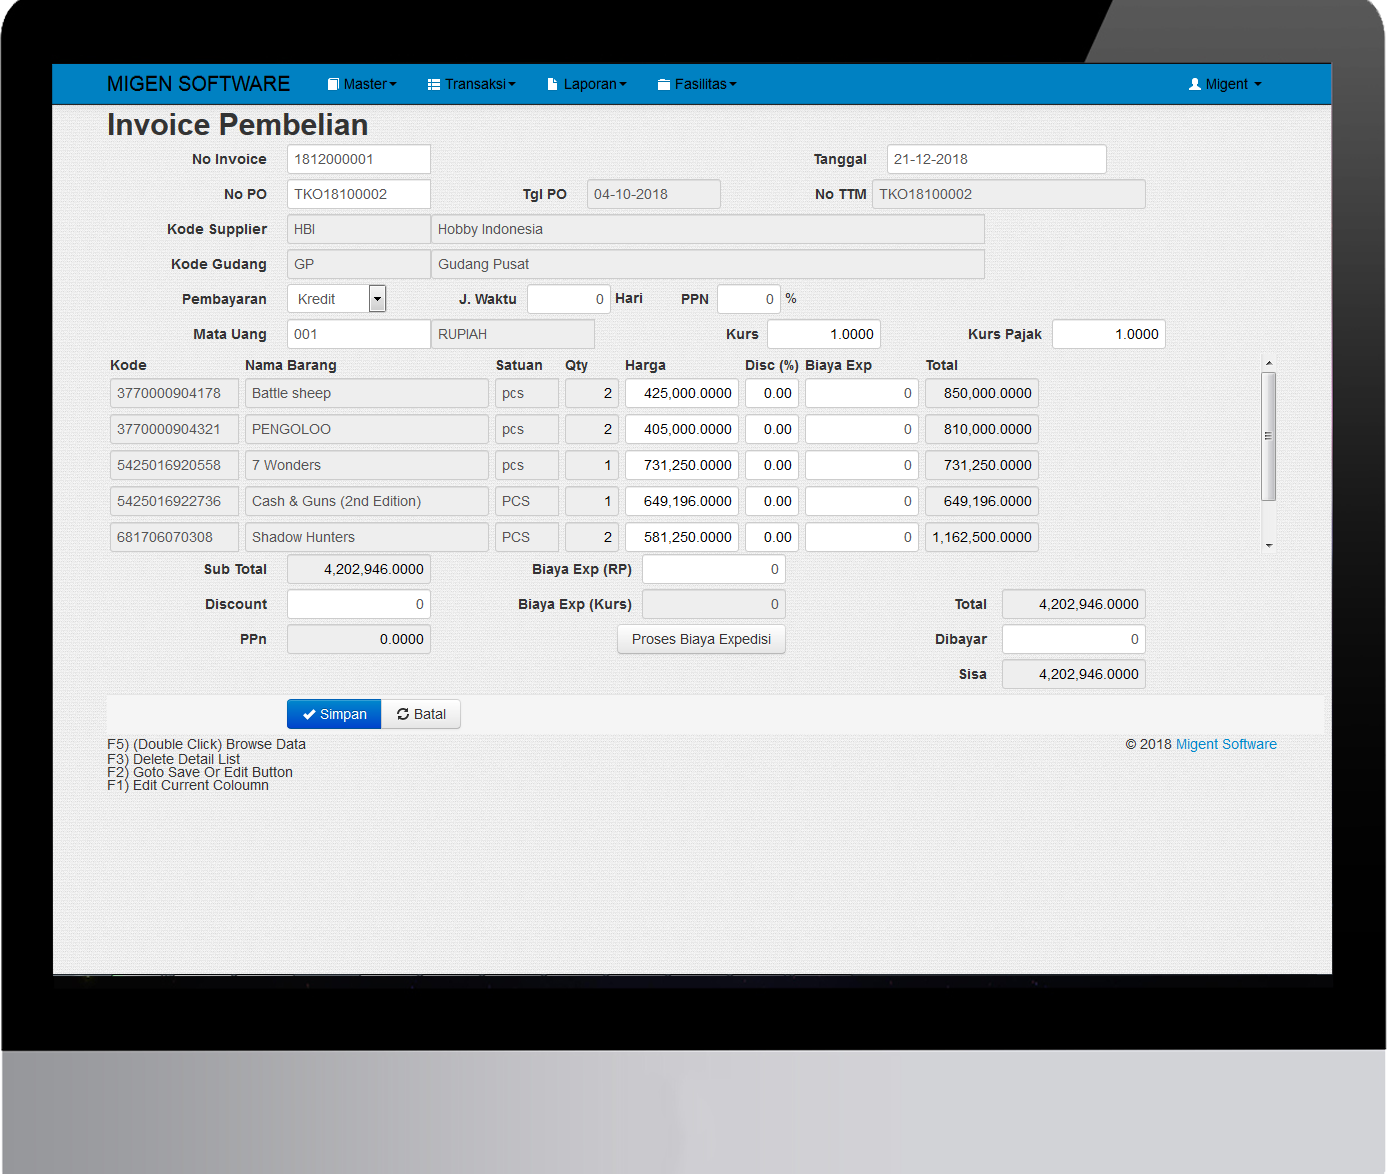Select the 'PENGOLOO' name cell

coord(367,429)
